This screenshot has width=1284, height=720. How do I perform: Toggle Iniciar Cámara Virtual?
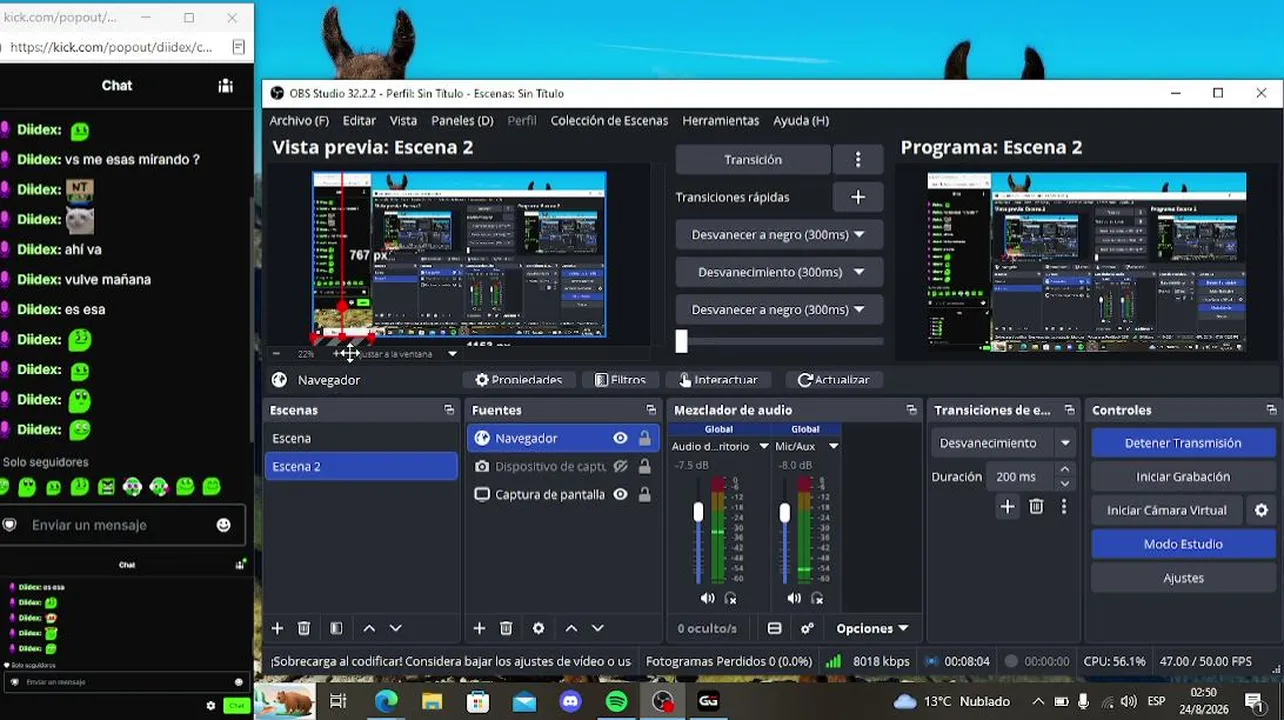click(x=1166, y=510)
